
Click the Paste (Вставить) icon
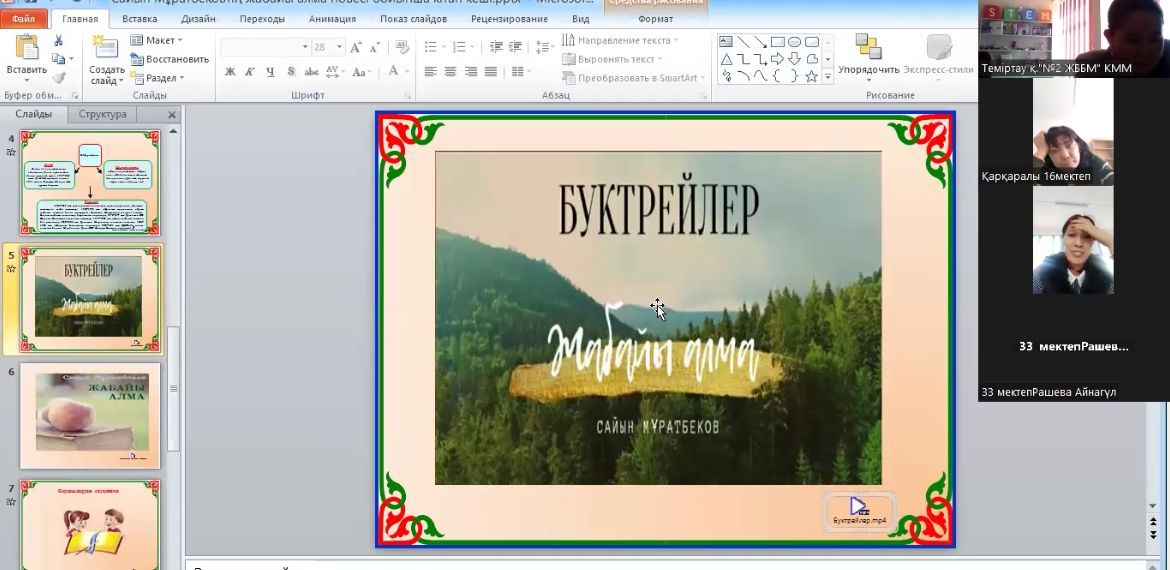[26, 50]
